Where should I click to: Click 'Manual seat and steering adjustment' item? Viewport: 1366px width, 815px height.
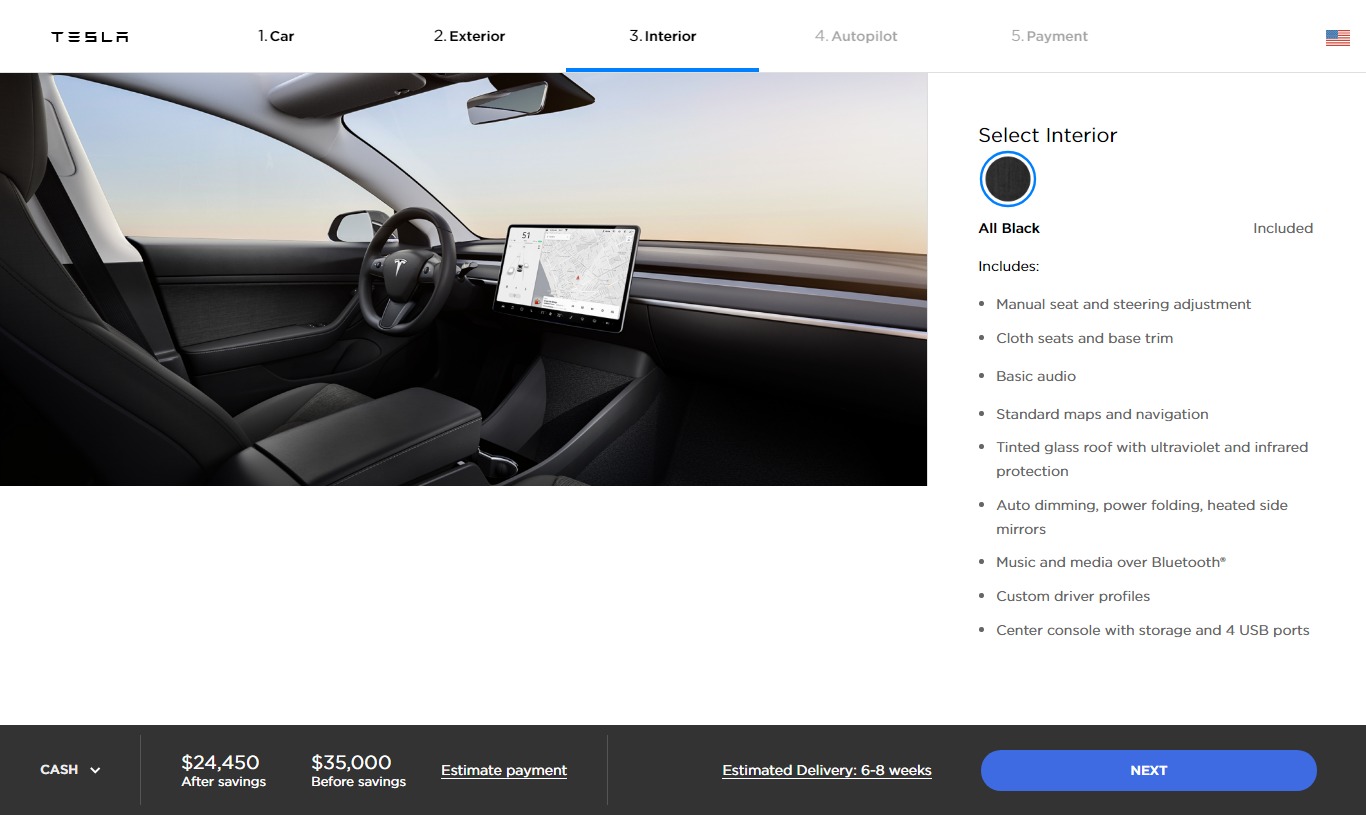tap(1123, 304)
